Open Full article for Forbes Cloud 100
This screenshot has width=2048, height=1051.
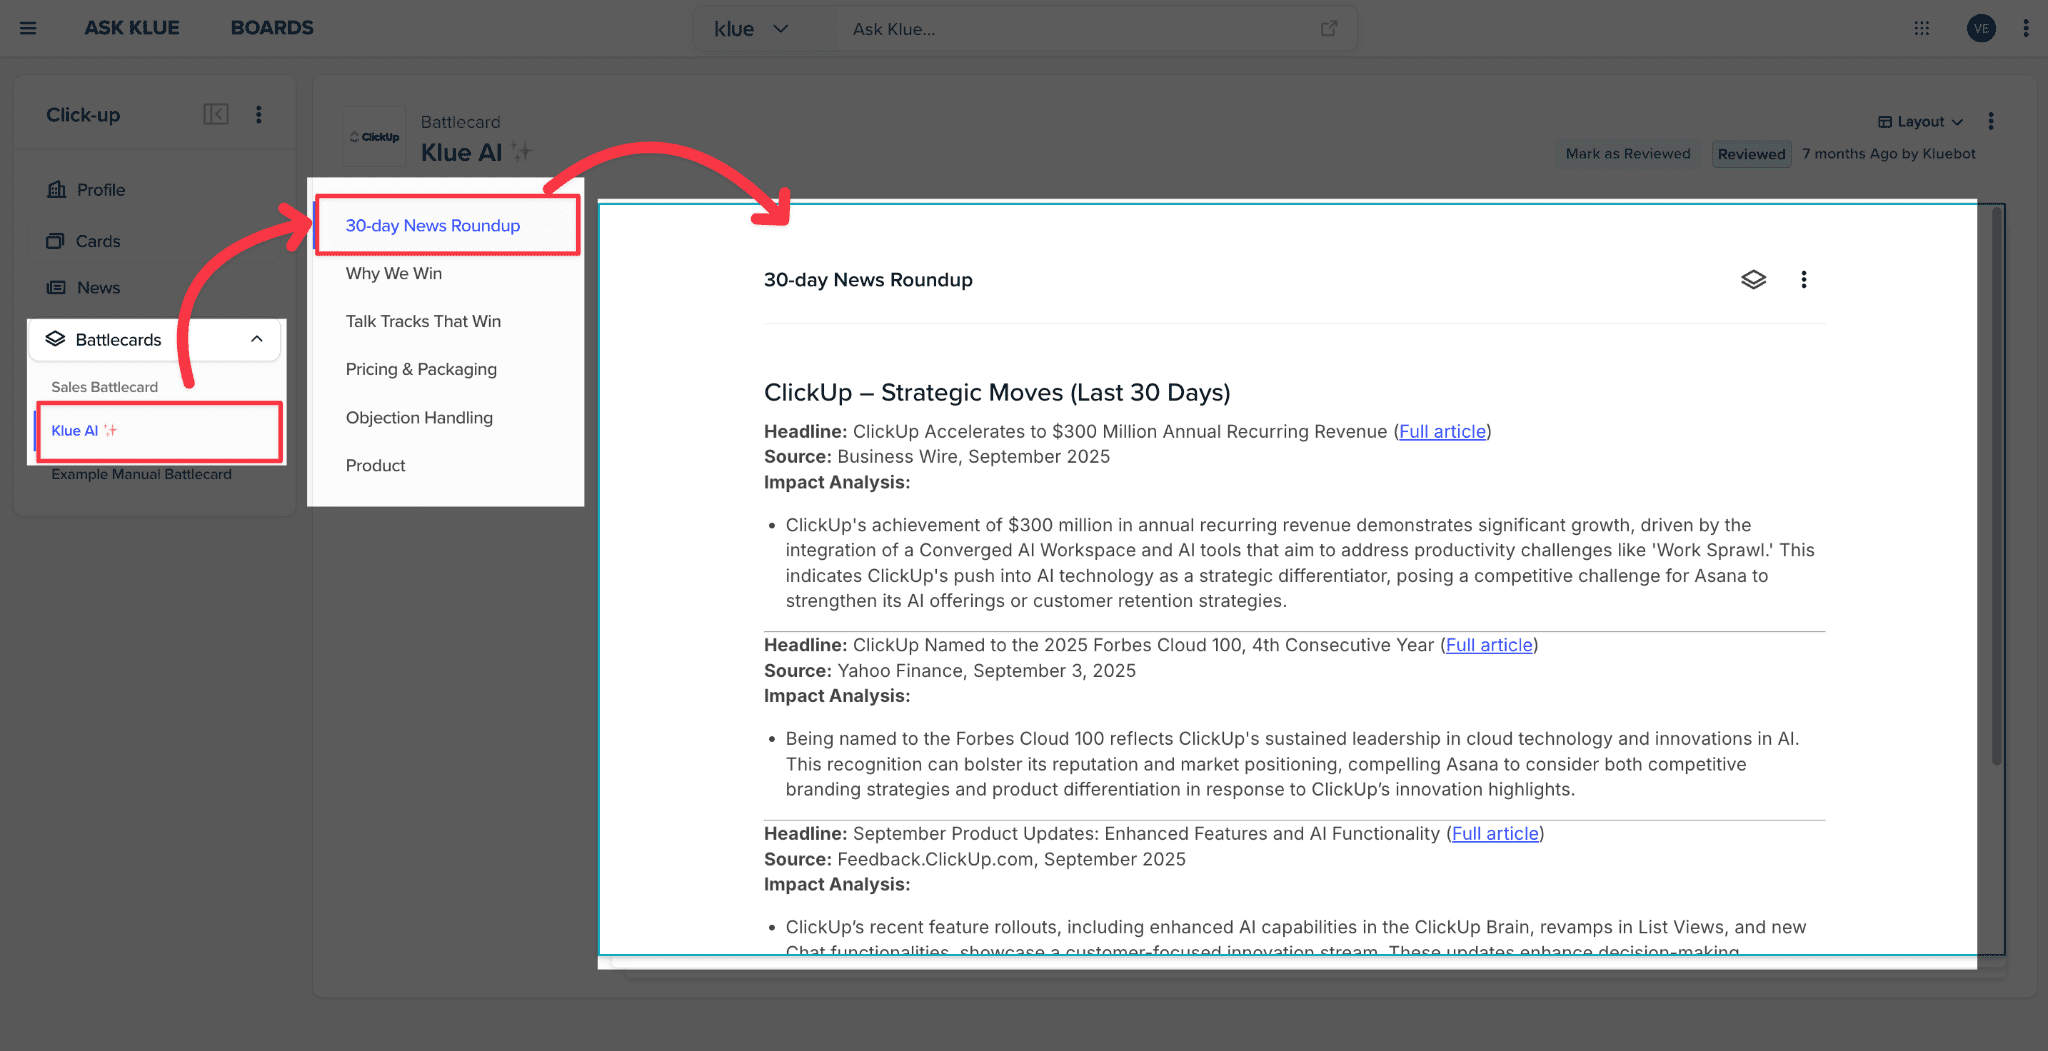click(x=1489, y=645)
